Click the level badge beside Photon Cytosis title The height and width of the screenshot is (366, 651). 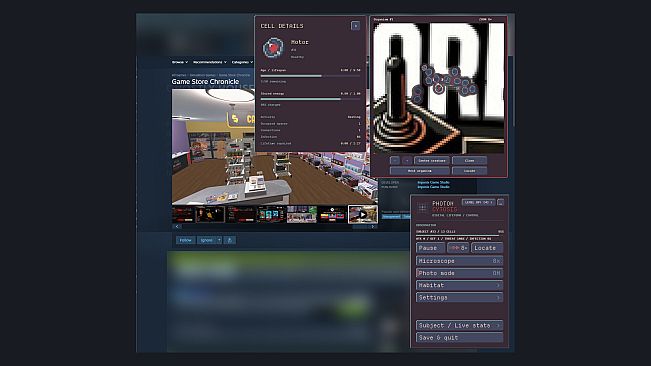pyautogui.click(x=478, y=203)
